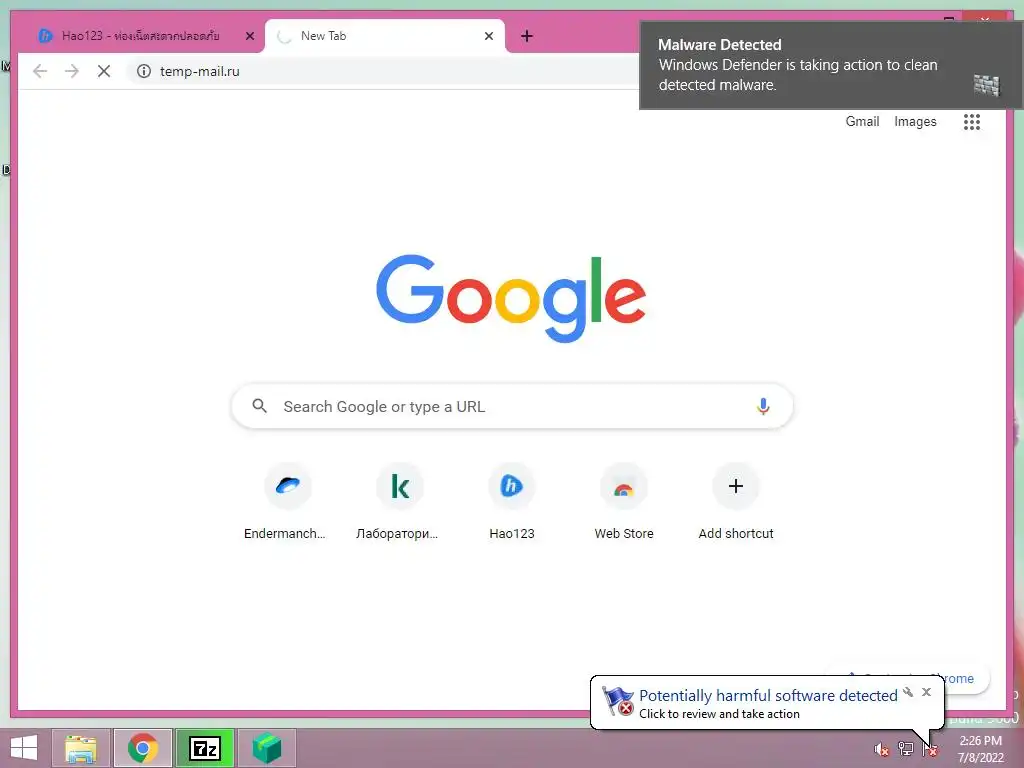1024x768 pixels.
Task: Open the Web Store shortcut
Action: pos(624,502)
